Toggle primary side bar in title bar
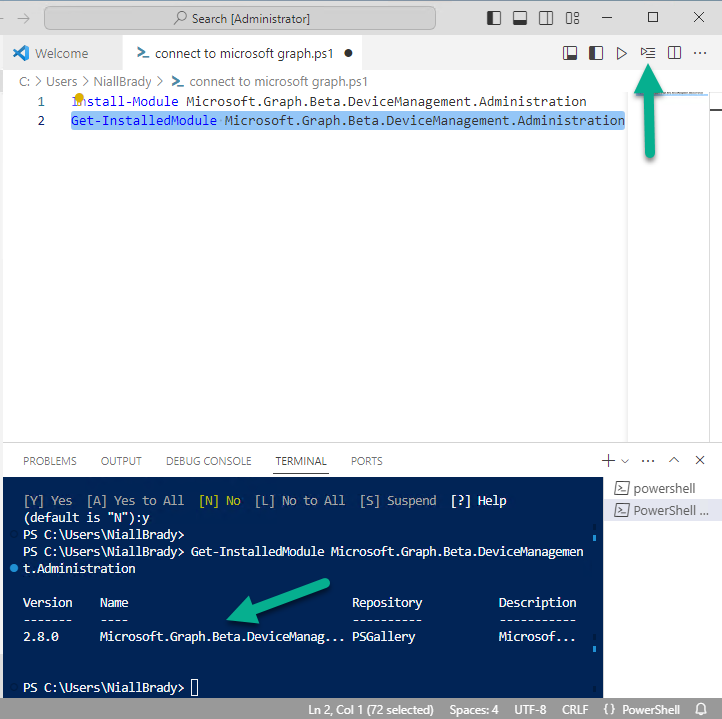 pyautogui.click(x=494, y=18)
